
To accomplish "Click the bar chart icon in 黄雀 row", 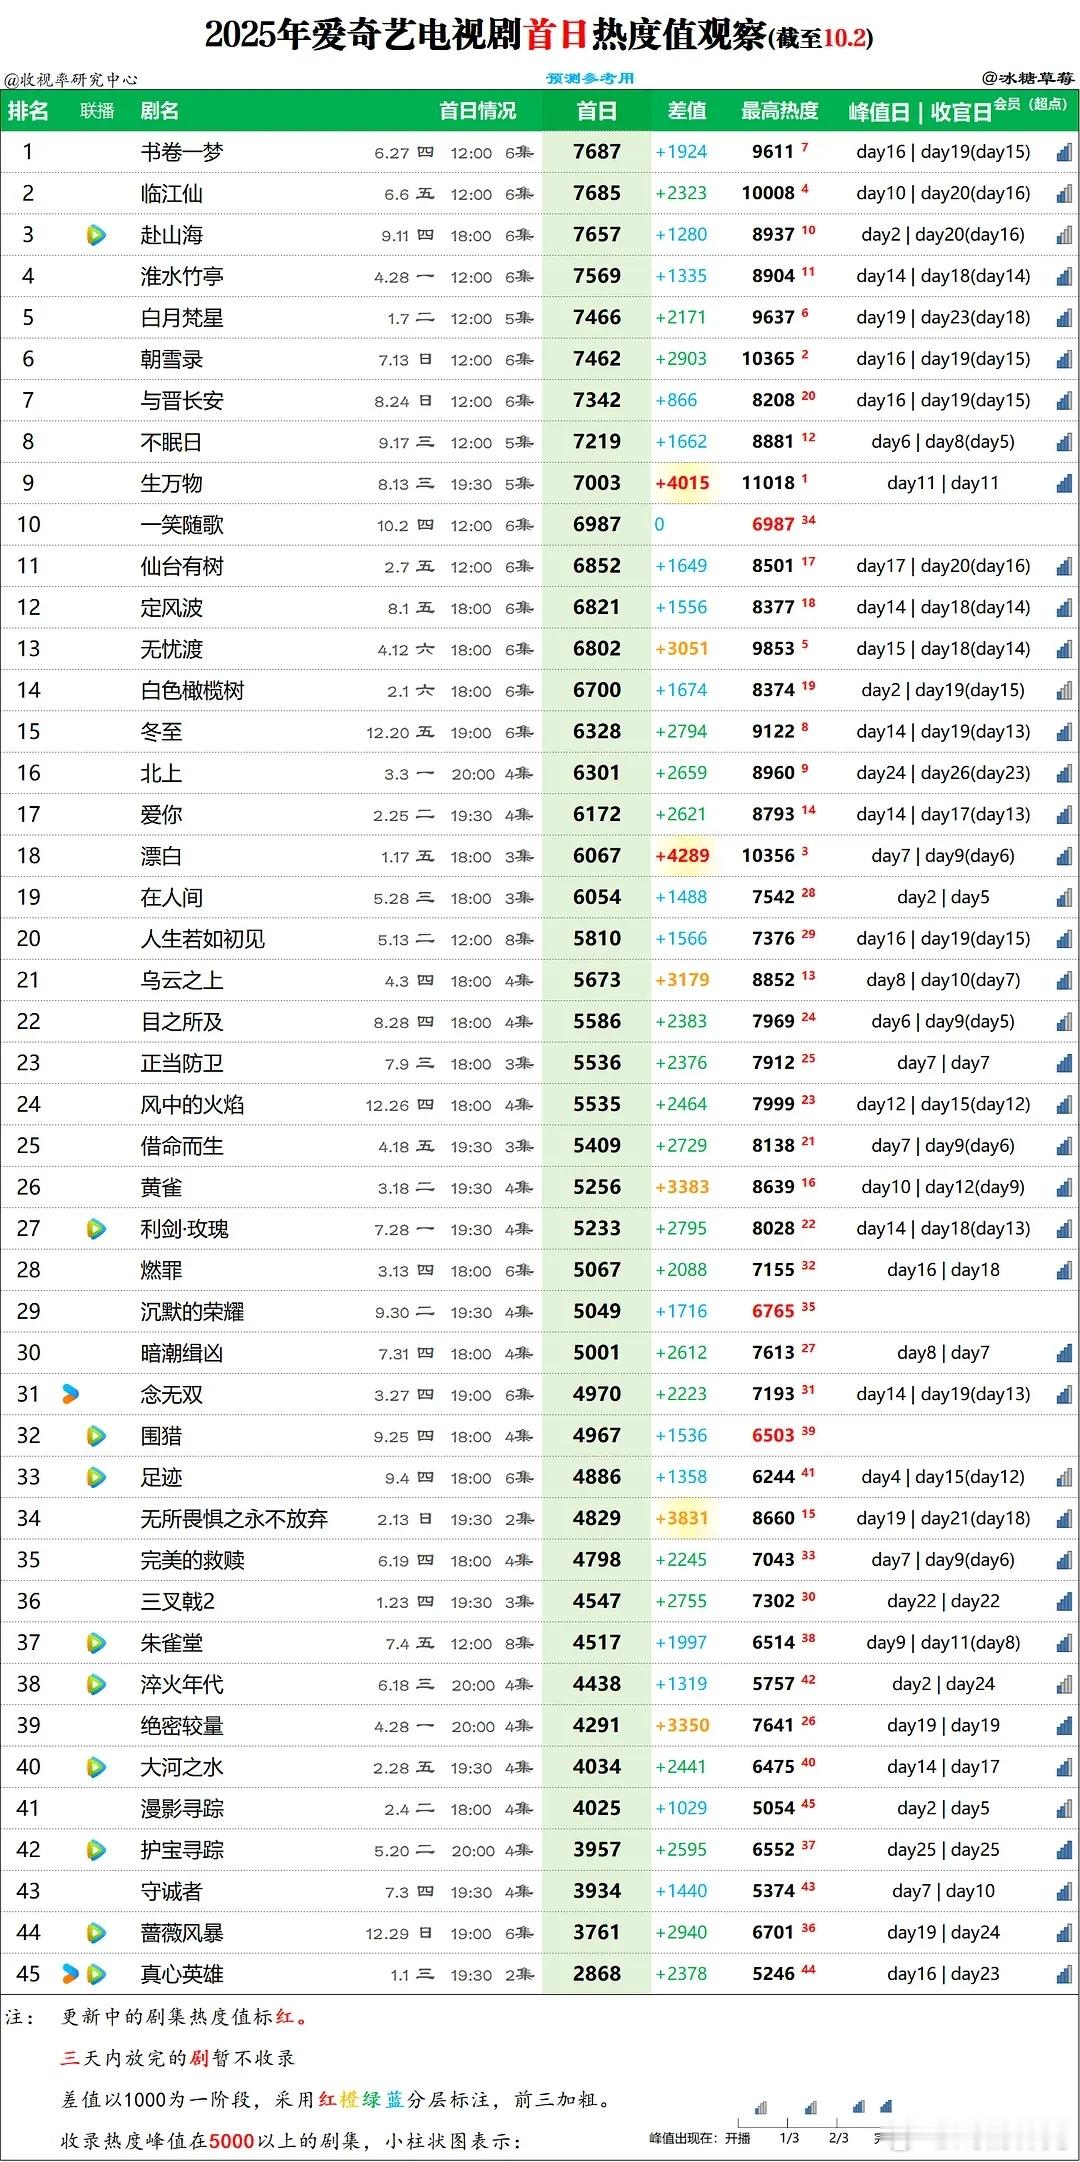I will point(1064,1187).
